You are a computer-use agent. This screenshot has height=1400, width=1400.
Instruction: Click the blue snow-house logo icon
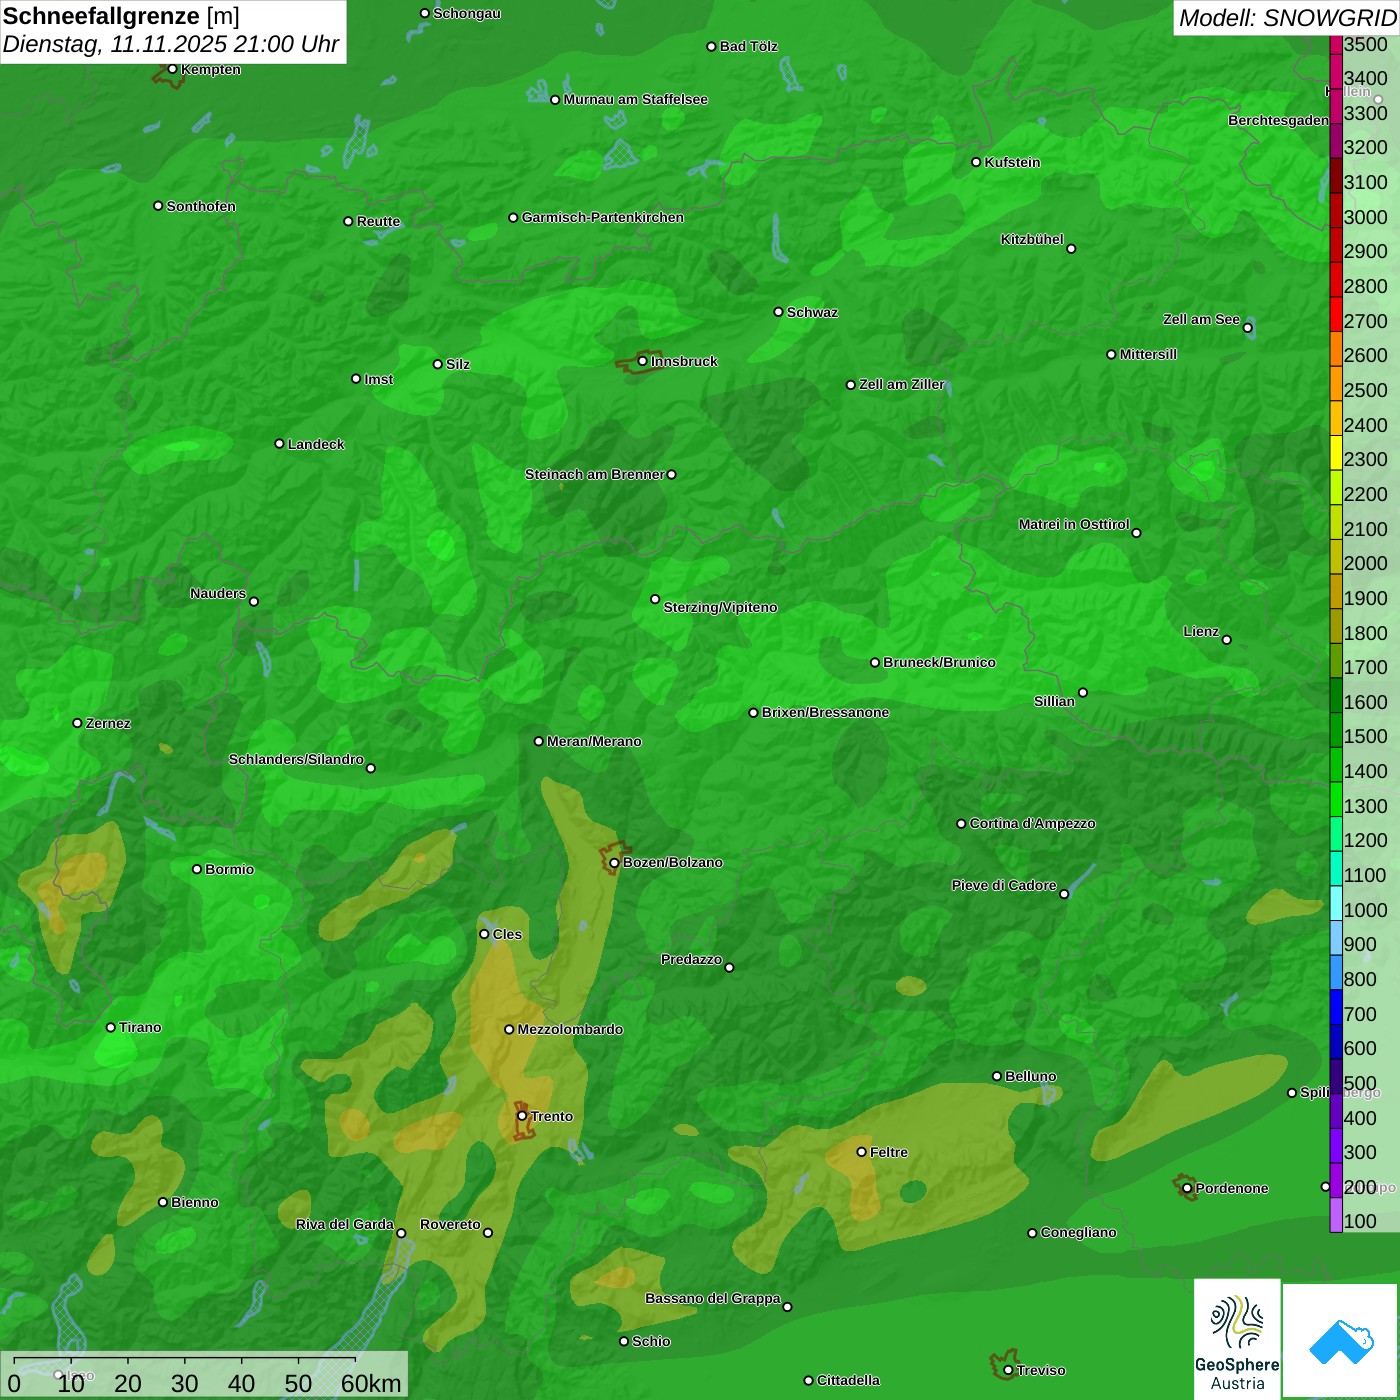click(x=1341, y=1342)
